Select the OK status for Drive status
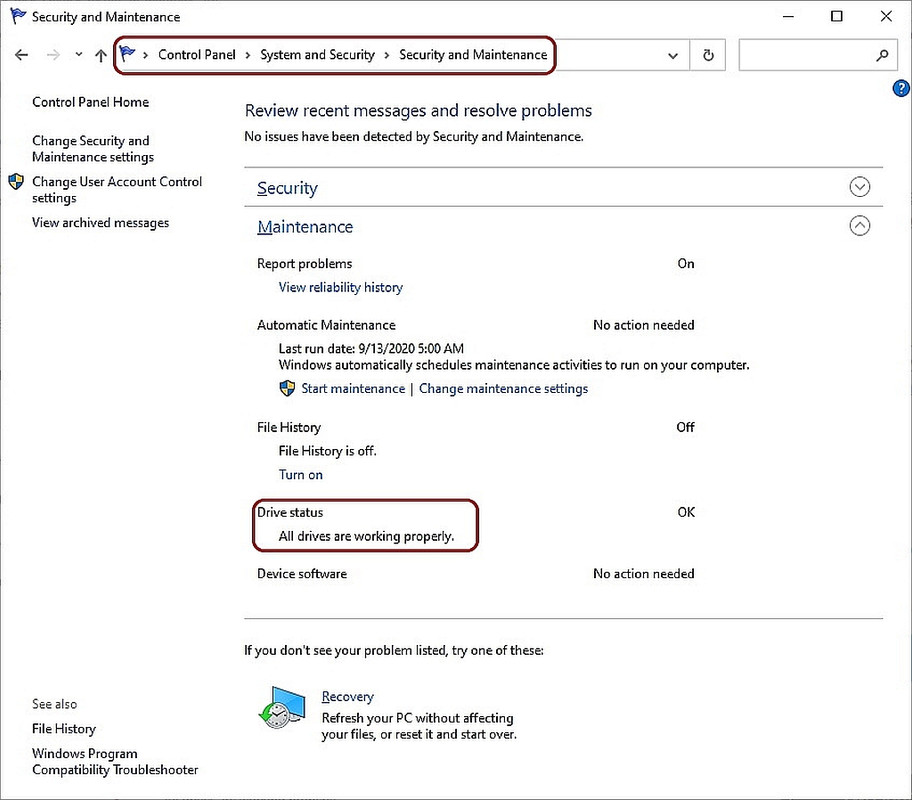The image size is (912, 800). (x=686, y=513)
